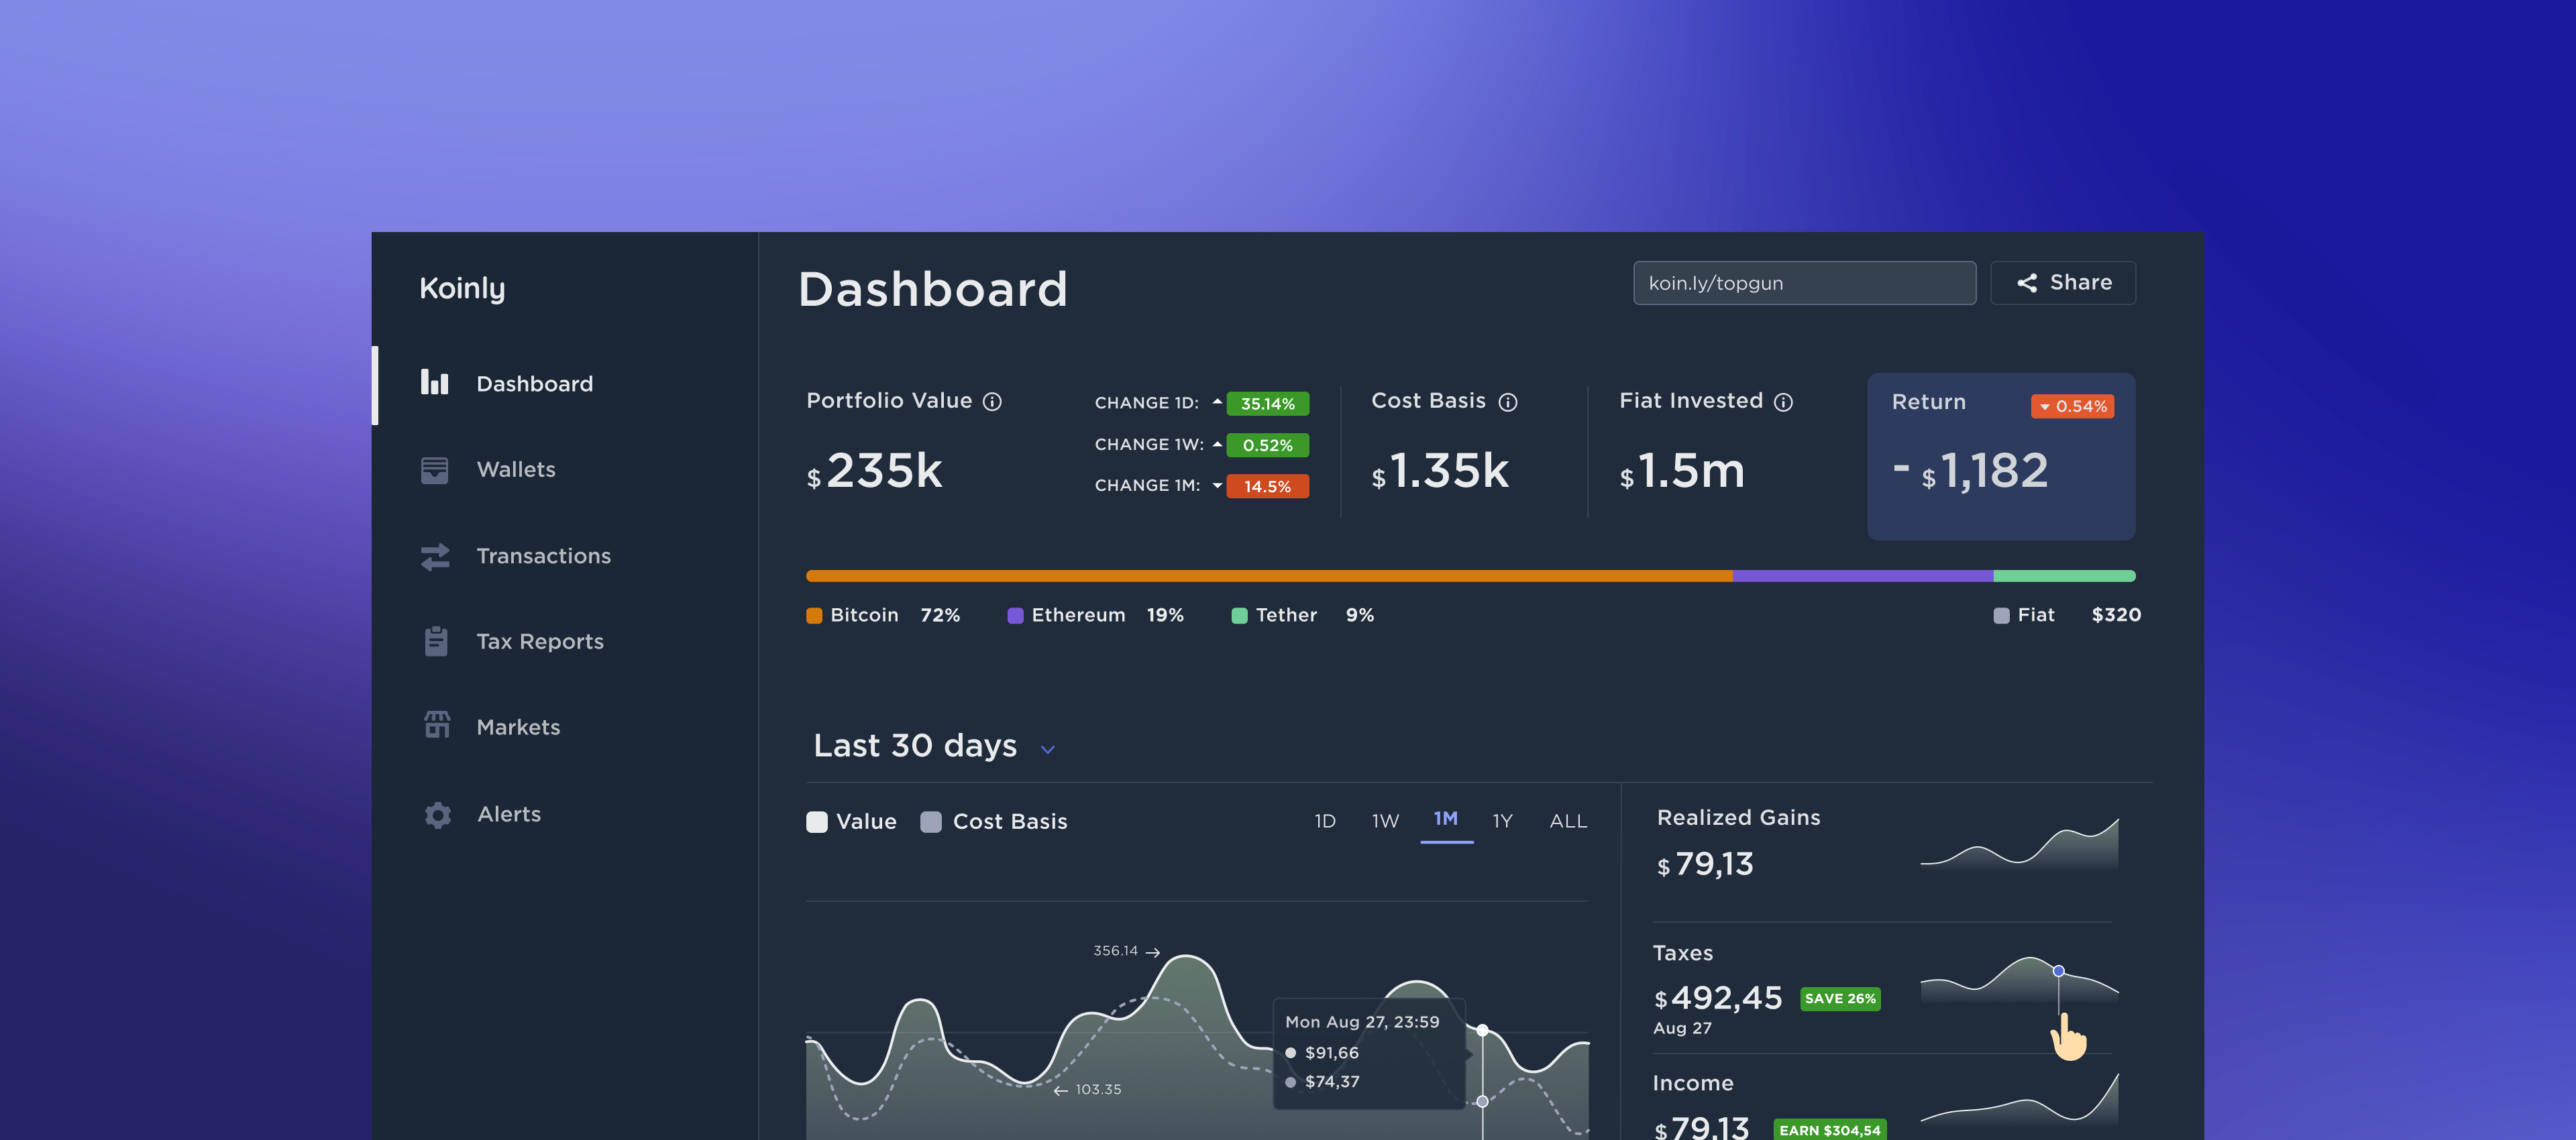Click the info icon beside Fiat Invested
The width and height of the screenshot is (2576, 1140).
point(1783,402)
